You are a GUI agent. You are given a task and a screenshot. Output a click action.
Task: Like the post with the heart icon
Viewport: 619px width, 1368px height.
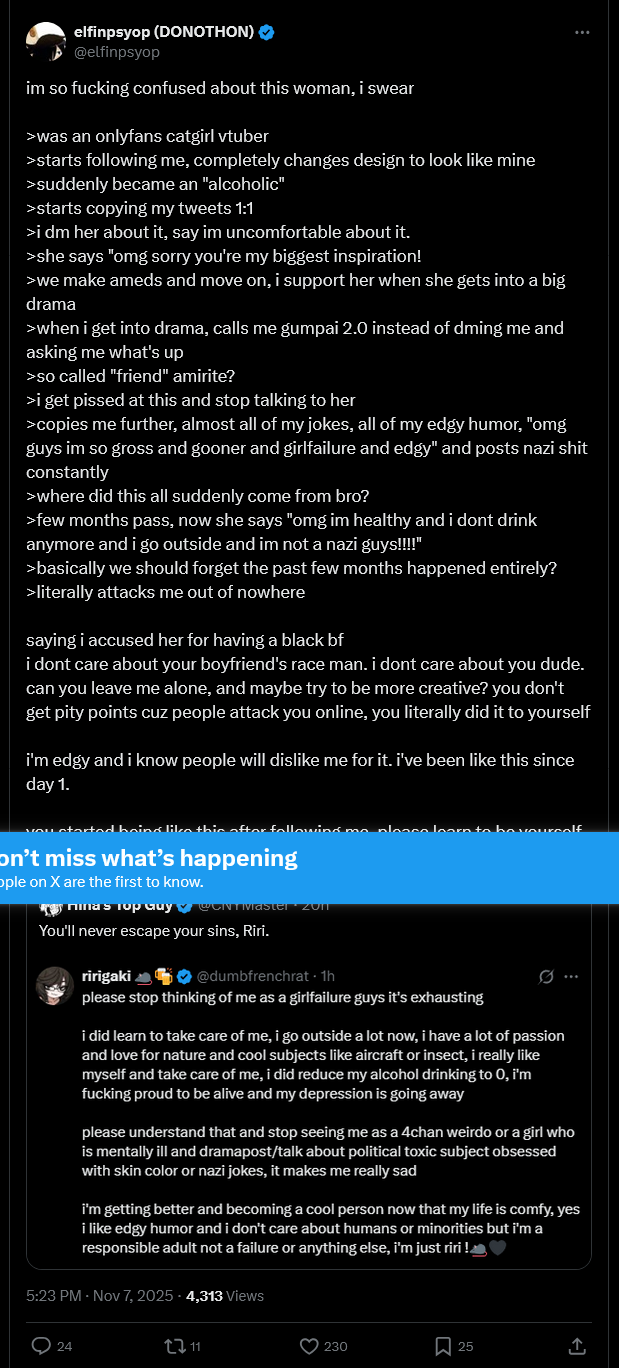click(309, 1346)
